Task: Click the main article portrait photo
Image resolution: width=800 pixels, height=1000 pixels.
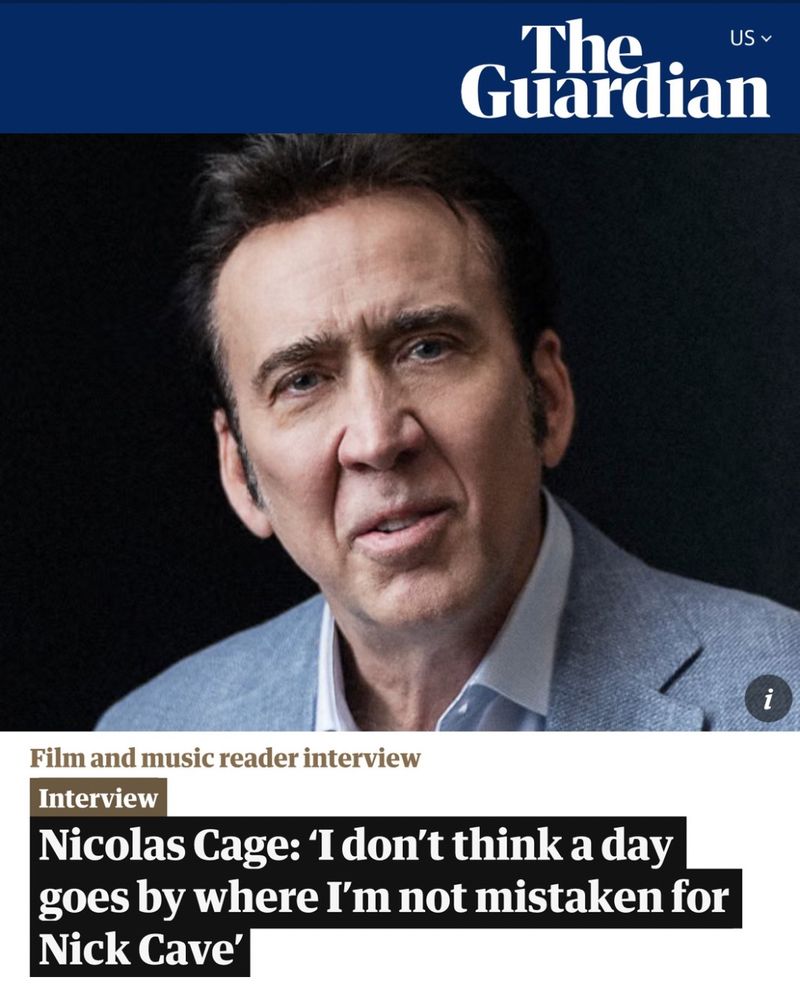Action: (400, 432)
